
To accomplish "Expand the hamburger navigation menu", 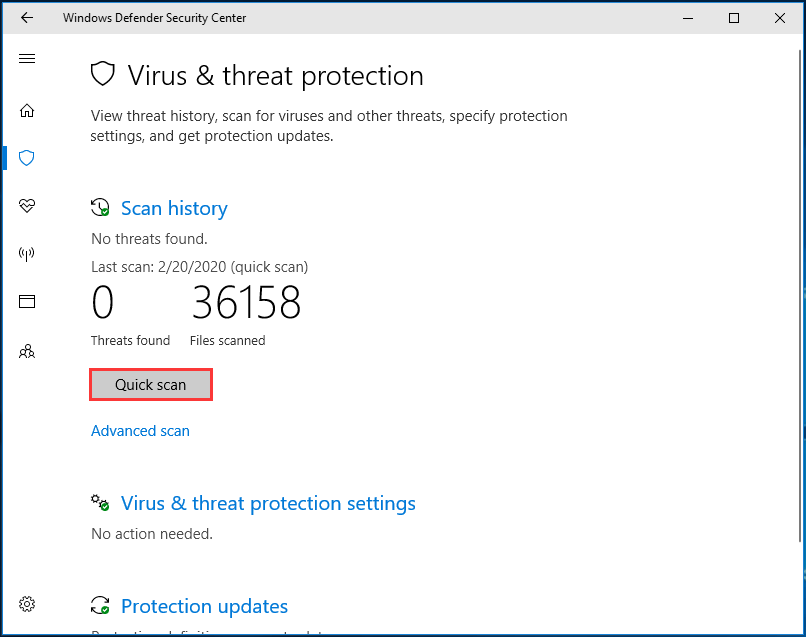I will coord(27,59).
